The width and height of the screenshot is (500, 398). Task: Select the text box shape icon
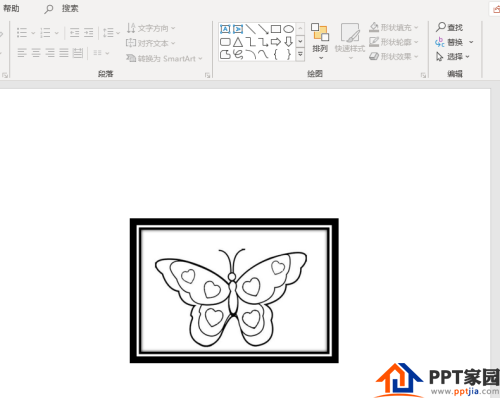(x=225, y=29)
